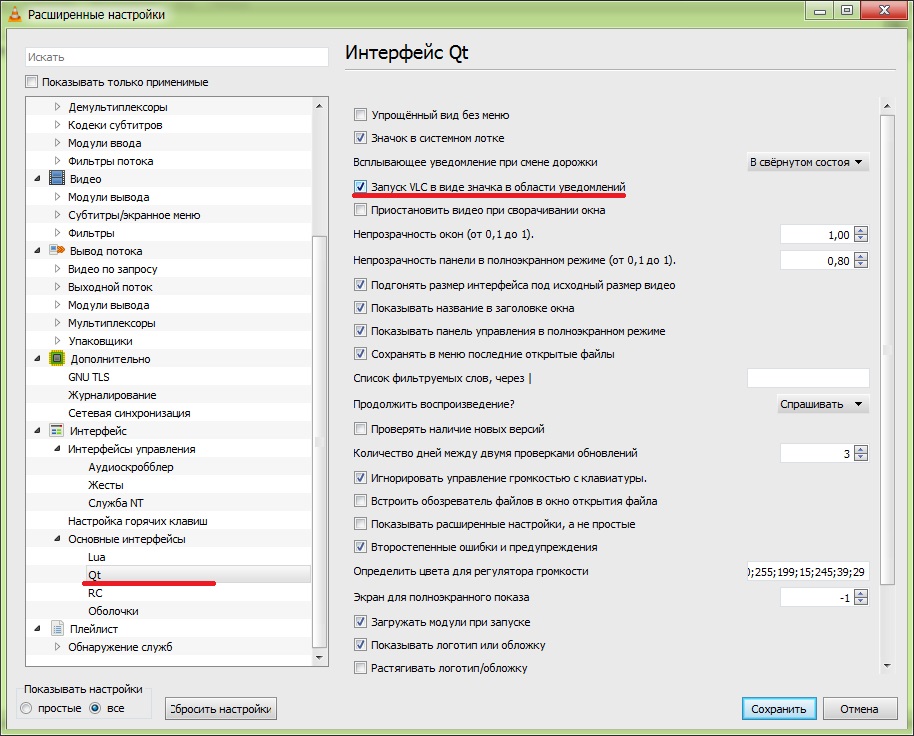
Task: Click the filtered words list input field
Action: 808,378
